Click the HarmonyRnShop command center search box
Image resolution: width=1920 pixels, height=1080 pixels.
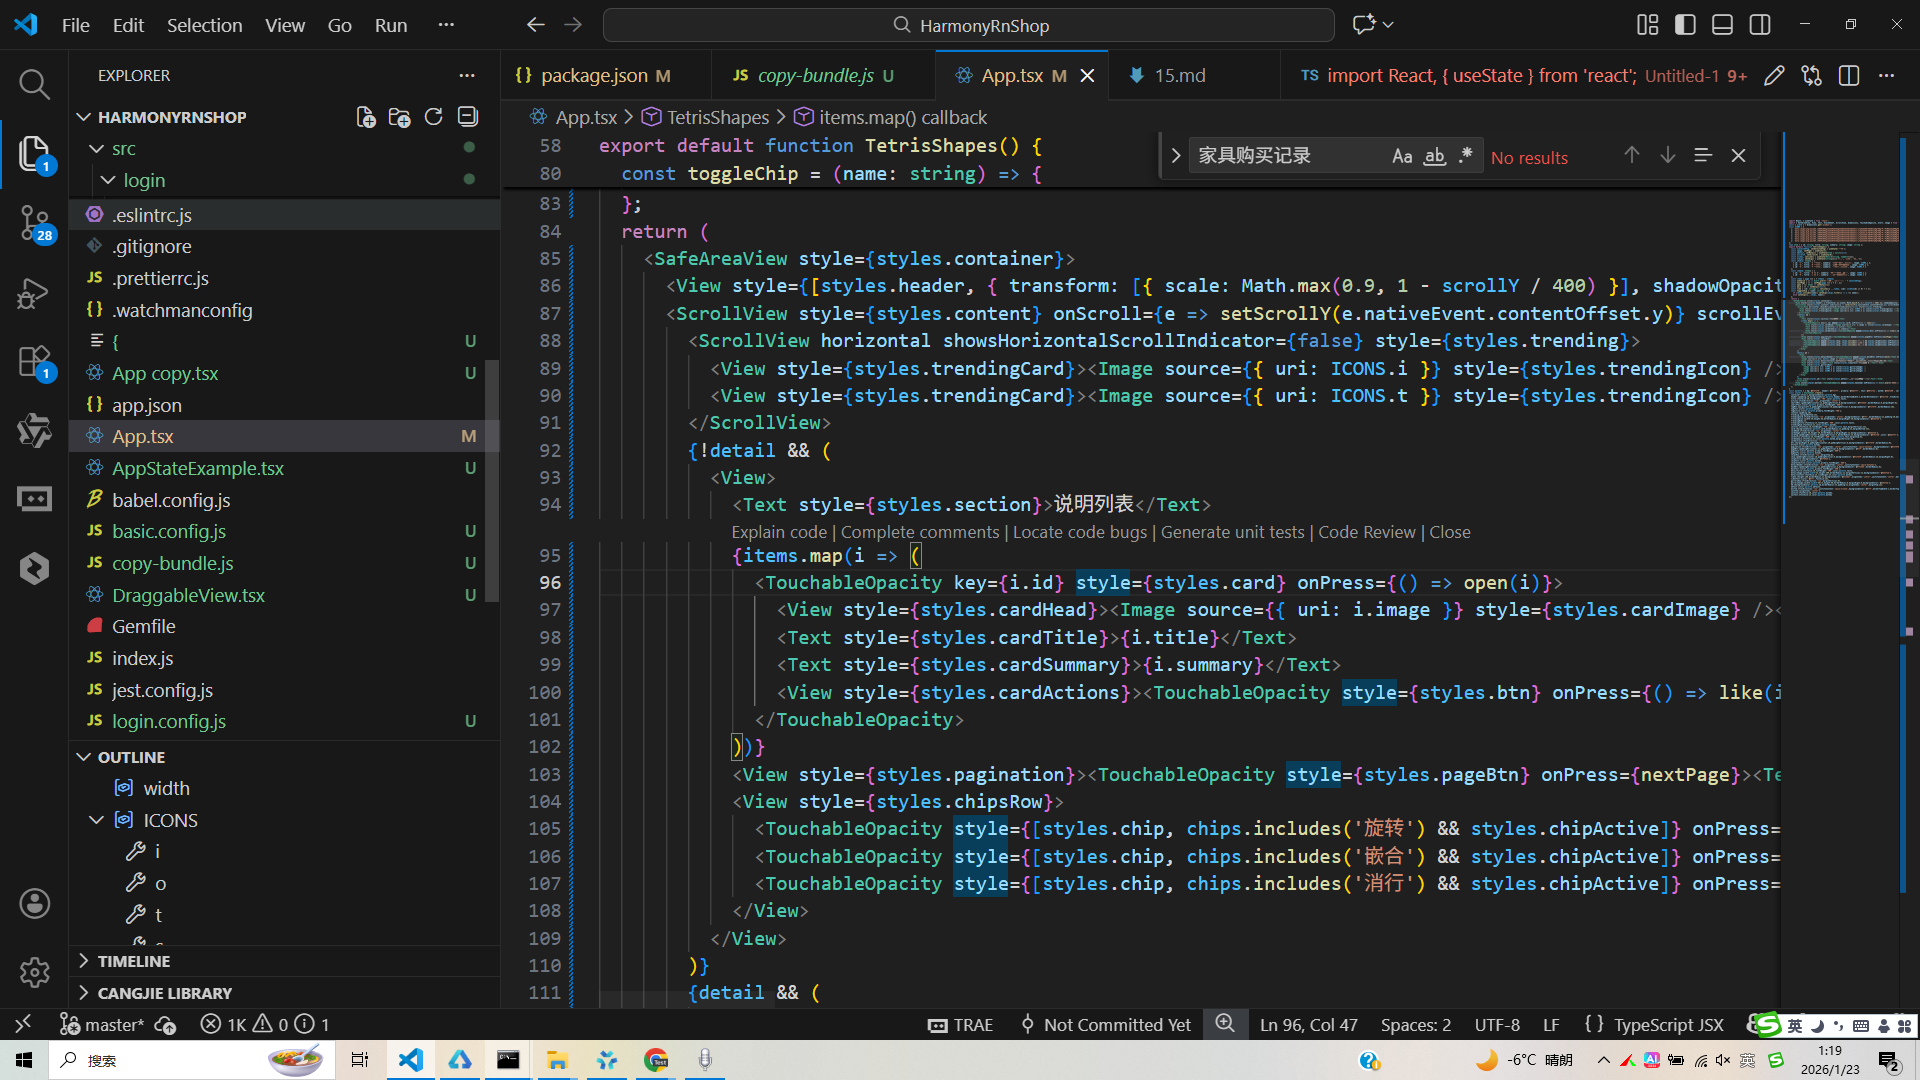(968, 25)
